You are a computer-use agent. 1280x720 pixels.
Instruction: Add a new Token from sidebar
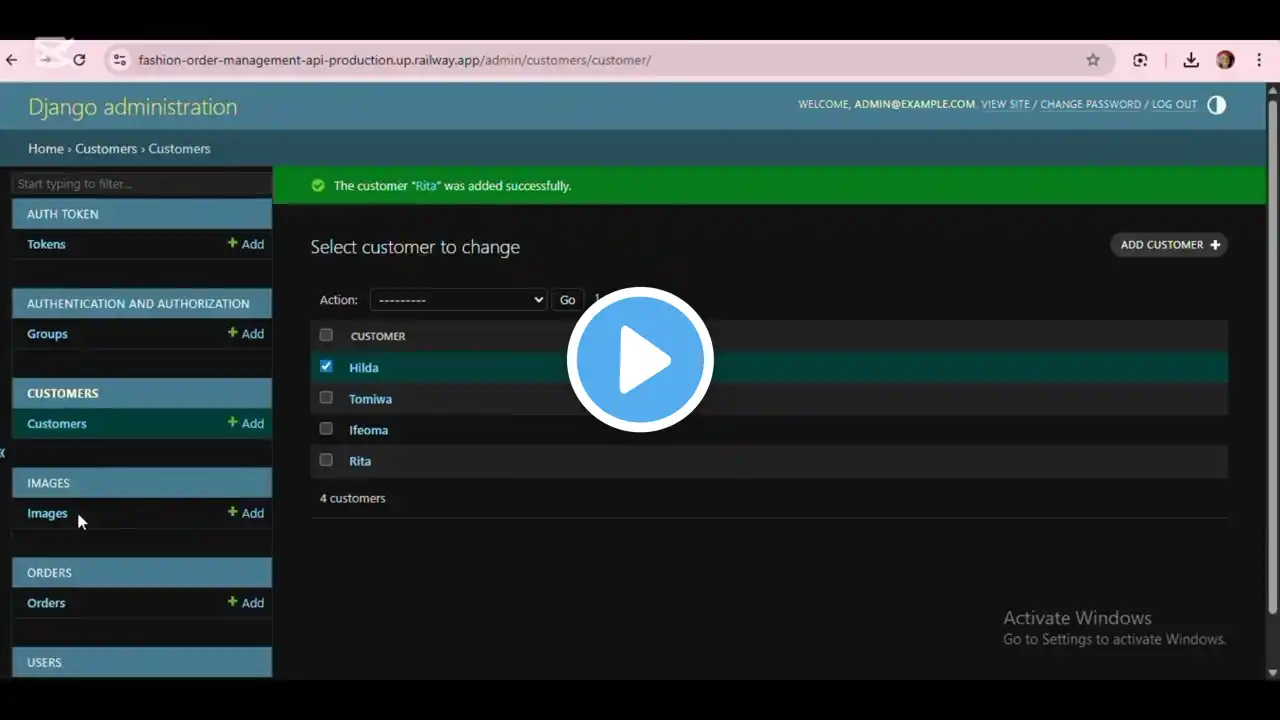(x=246, y=244)
